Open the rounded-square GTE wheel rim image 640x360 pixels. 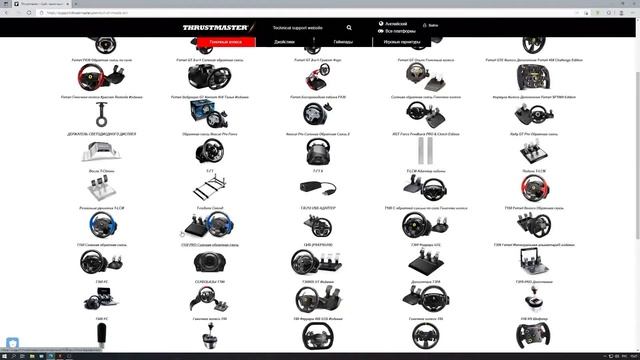point(318,336)
